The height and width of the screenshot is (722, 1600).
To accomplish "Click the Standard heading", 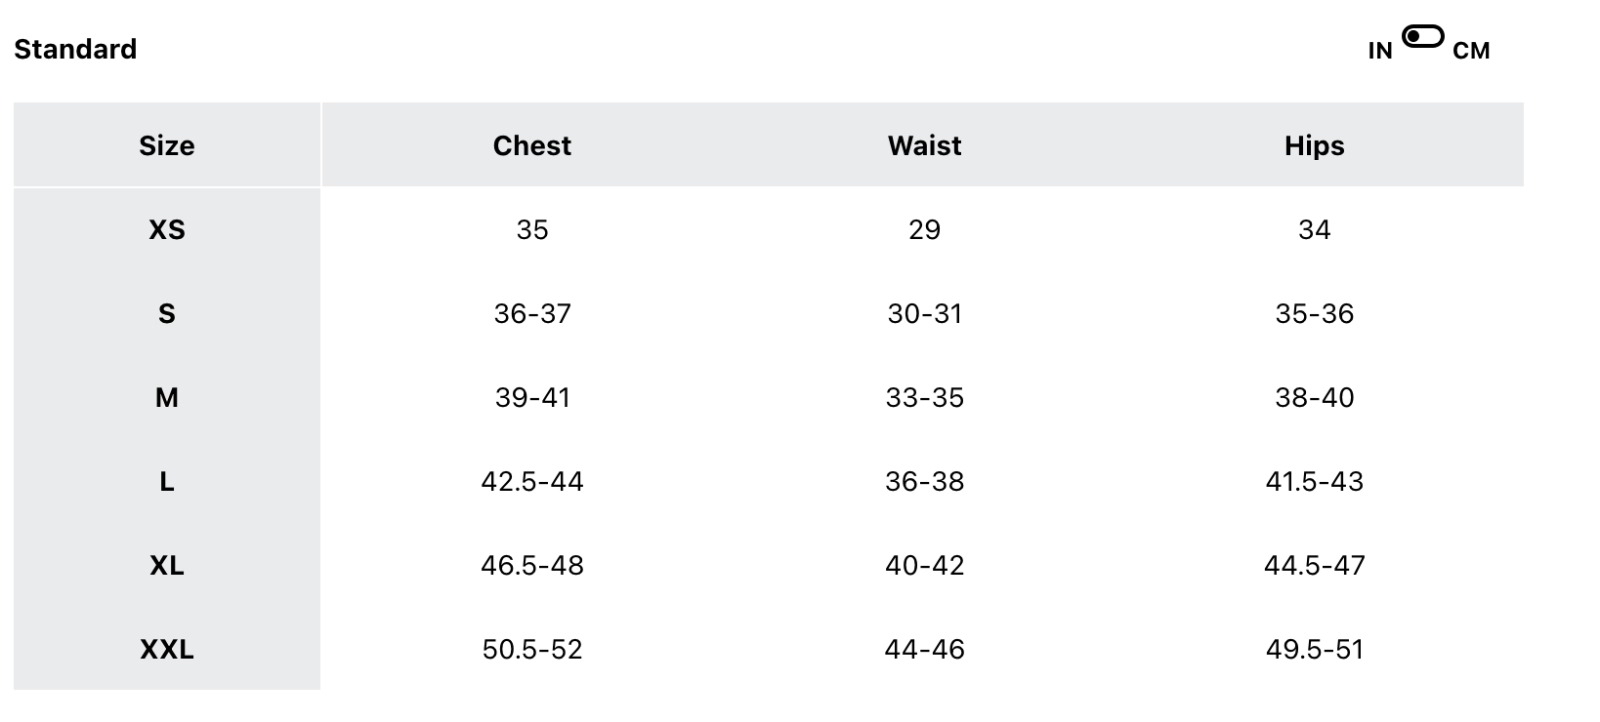I will tap(75, 49).
